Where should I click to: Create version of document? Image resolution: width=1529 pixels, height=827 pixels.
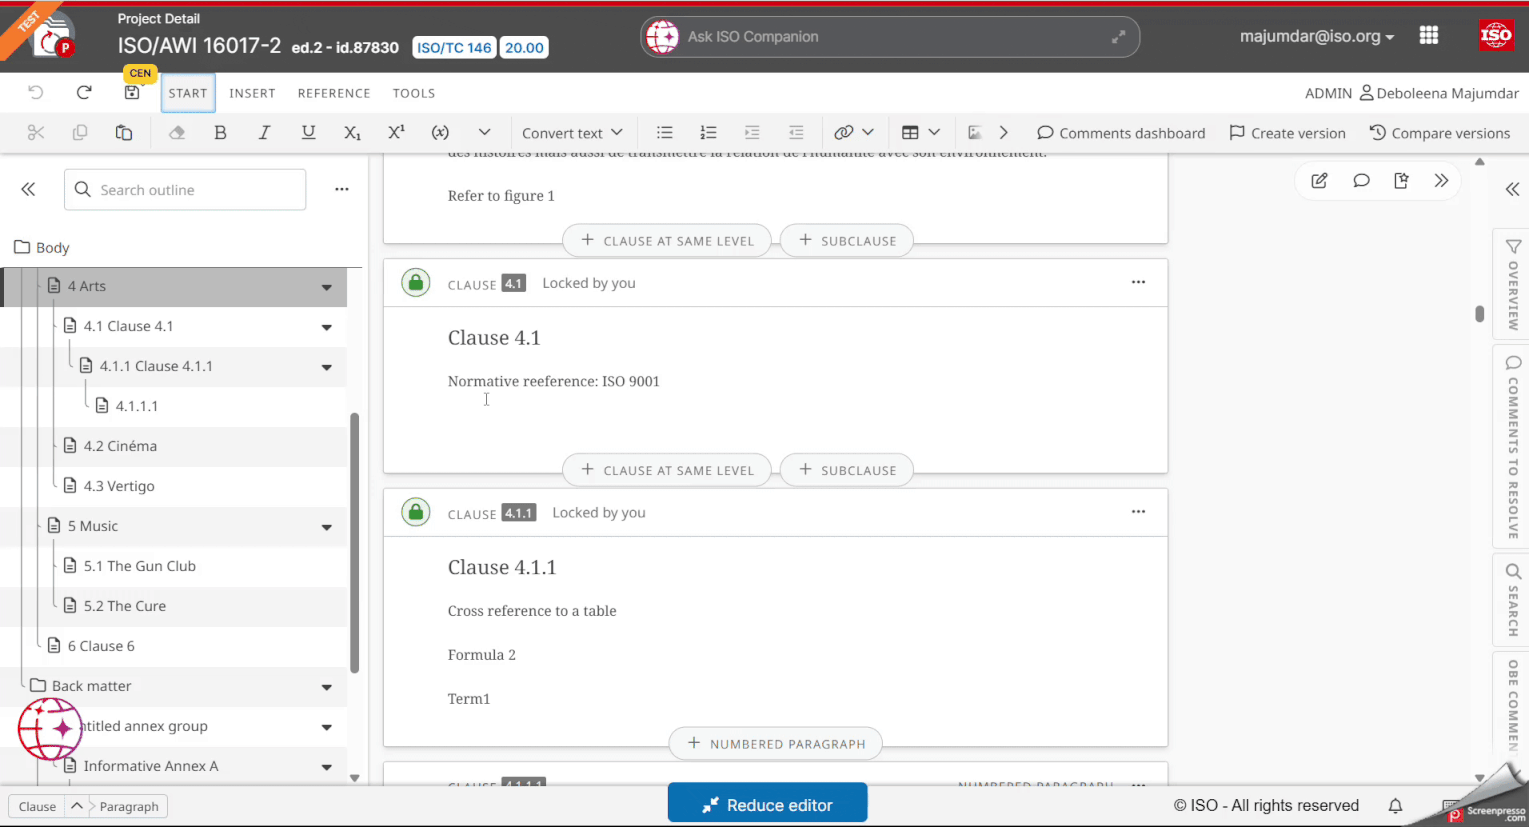click(x=1287, y=133)
